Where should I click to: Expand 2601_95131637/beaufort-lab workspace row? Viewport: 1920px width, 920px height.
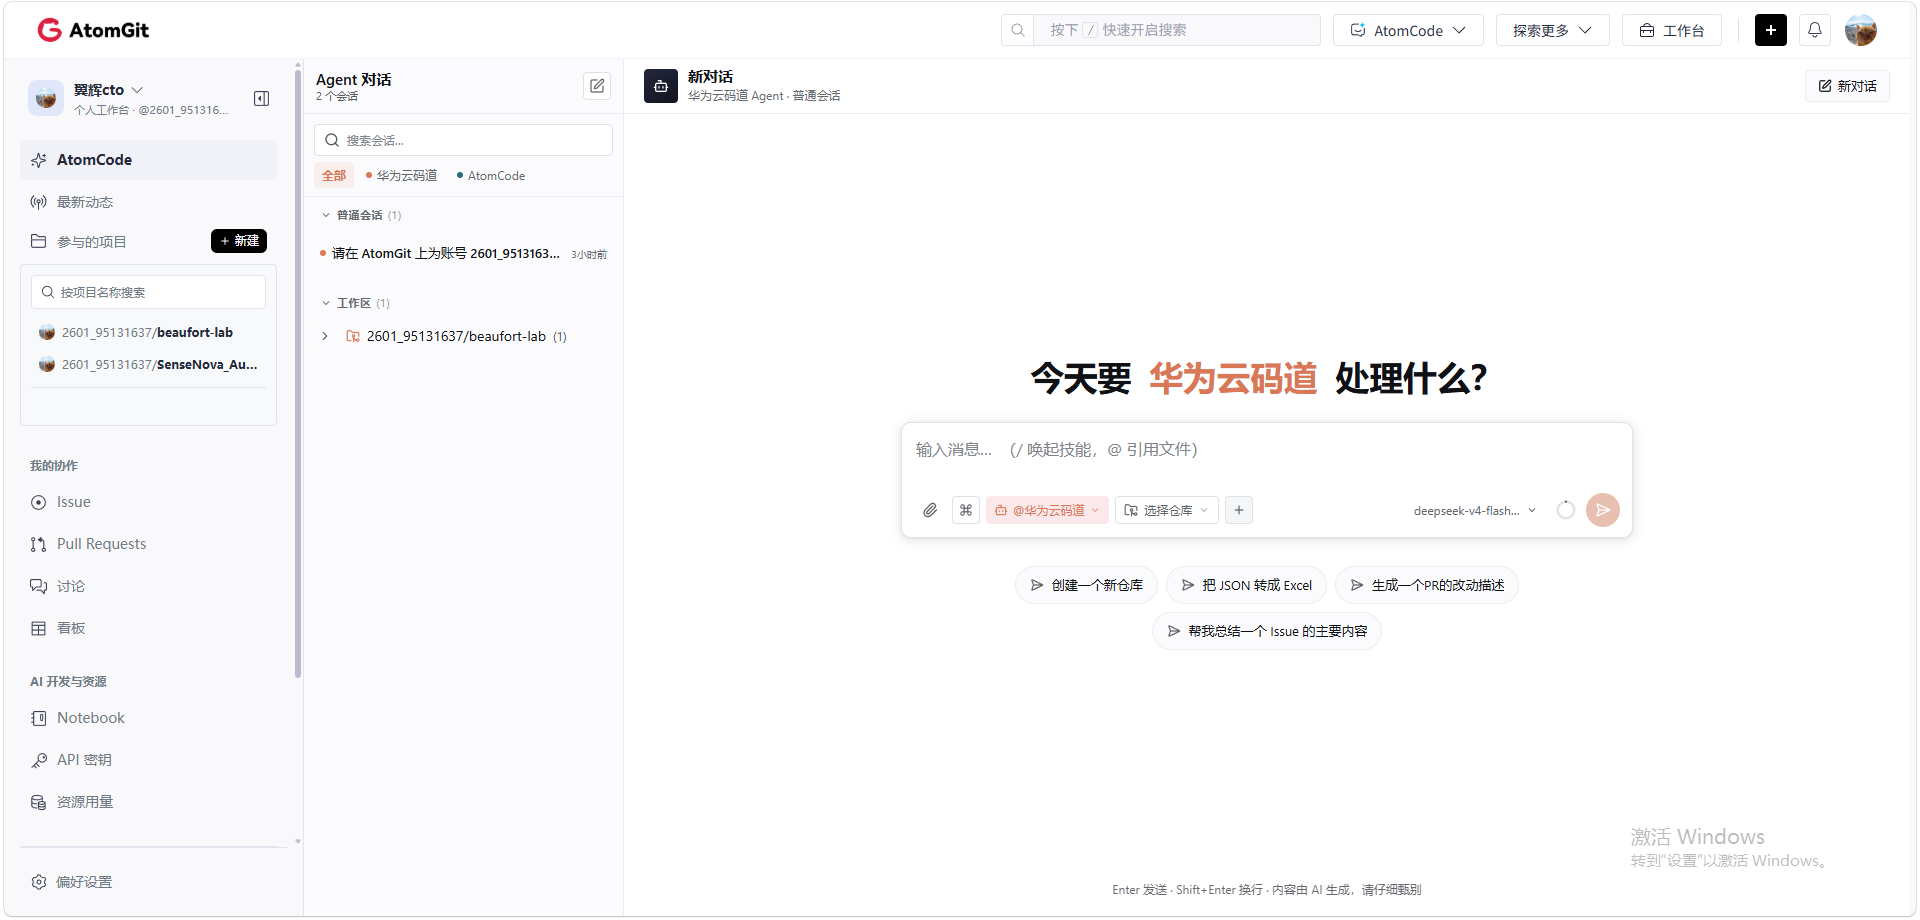click(325, 336)
